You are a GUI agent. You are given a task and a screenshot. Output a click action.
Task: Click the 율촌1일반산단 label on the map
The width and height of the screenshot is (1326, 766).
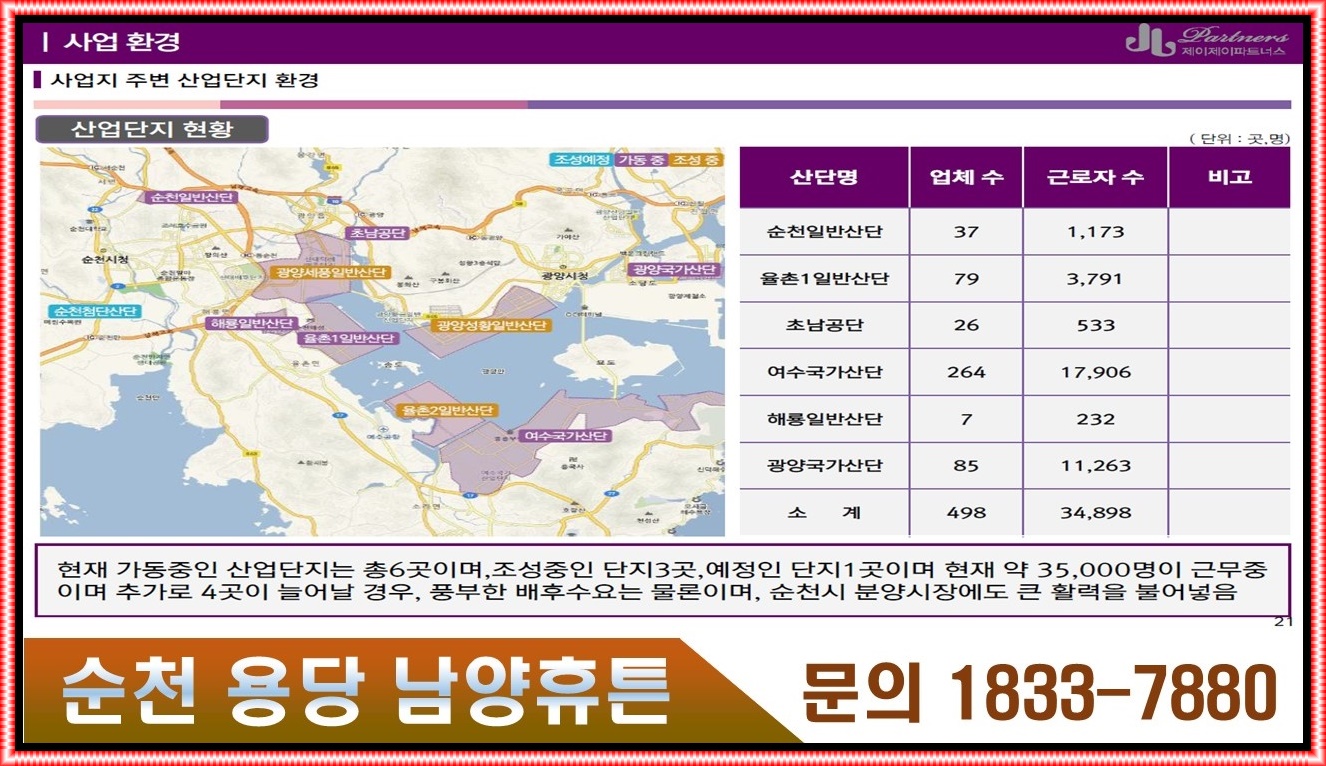(347, 339)
